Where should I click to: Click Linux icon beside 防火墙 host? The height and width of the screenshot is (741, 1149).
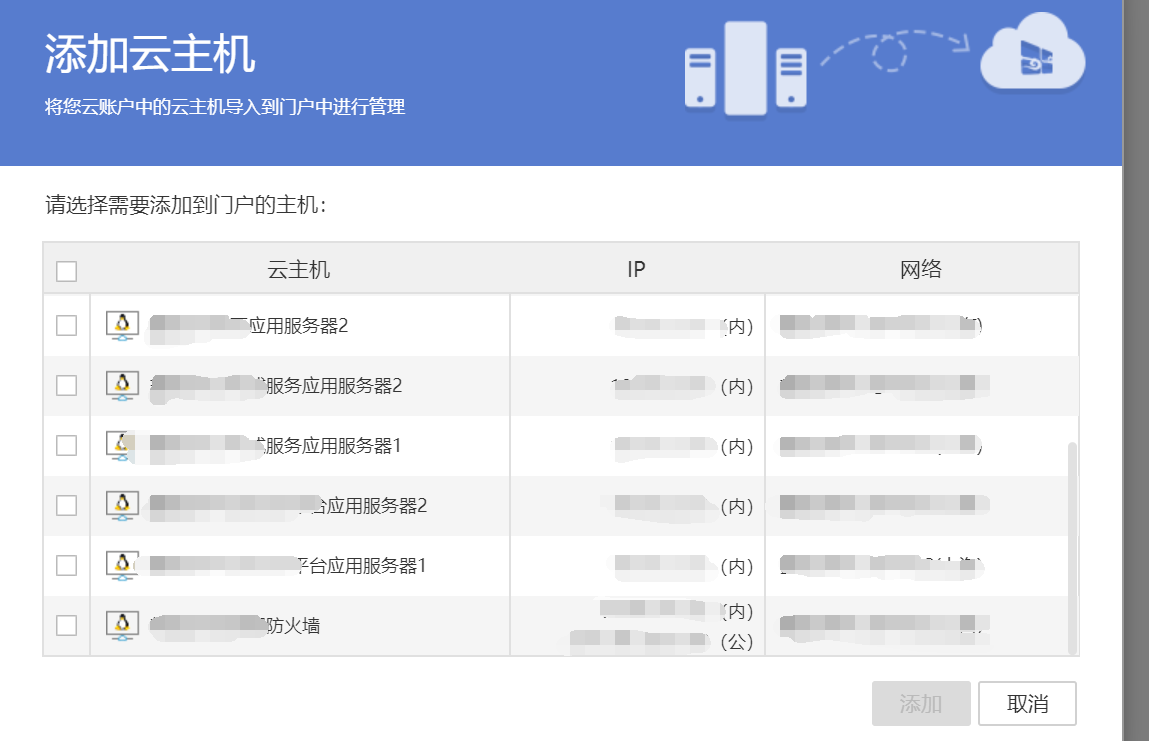(x=122, y=626)
